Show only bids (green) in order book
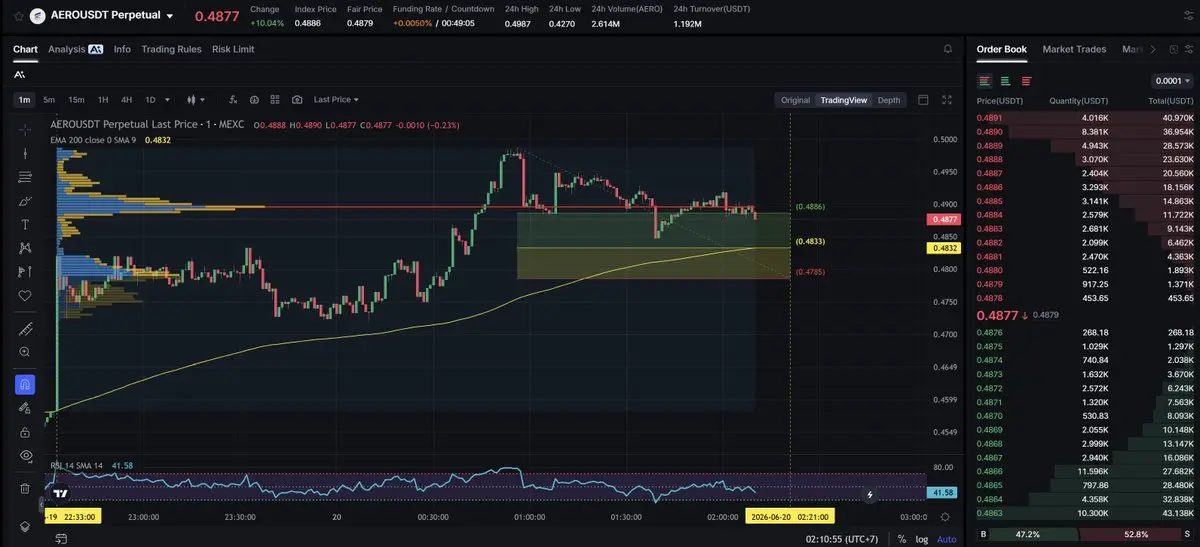1200x547 pixels. pos(1005,81)
